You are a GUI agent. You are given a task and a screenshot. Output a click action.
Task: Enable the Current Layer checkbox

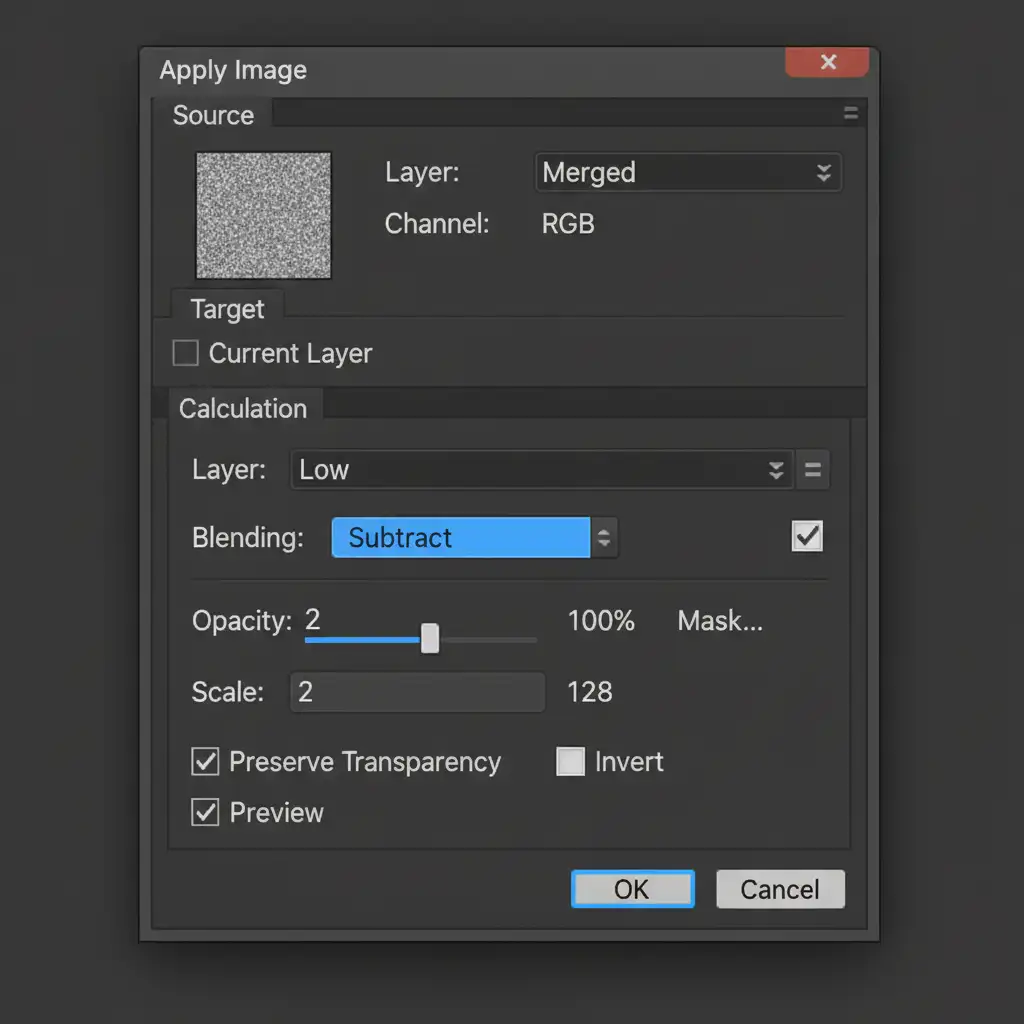[186, 354]
